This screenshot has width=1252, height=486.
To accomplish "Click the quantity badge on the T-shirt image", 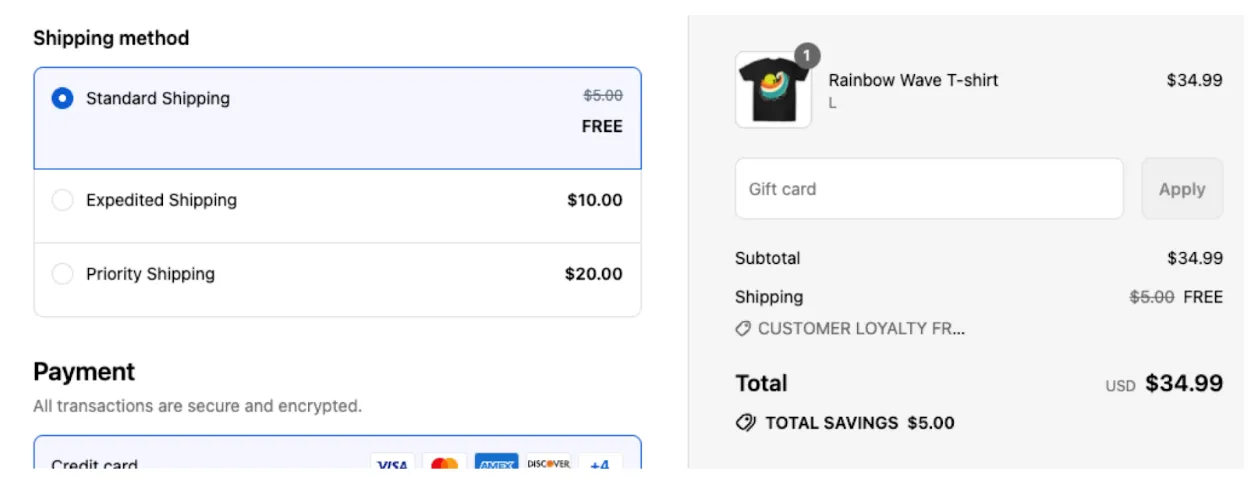I will (x=807, y=55).
